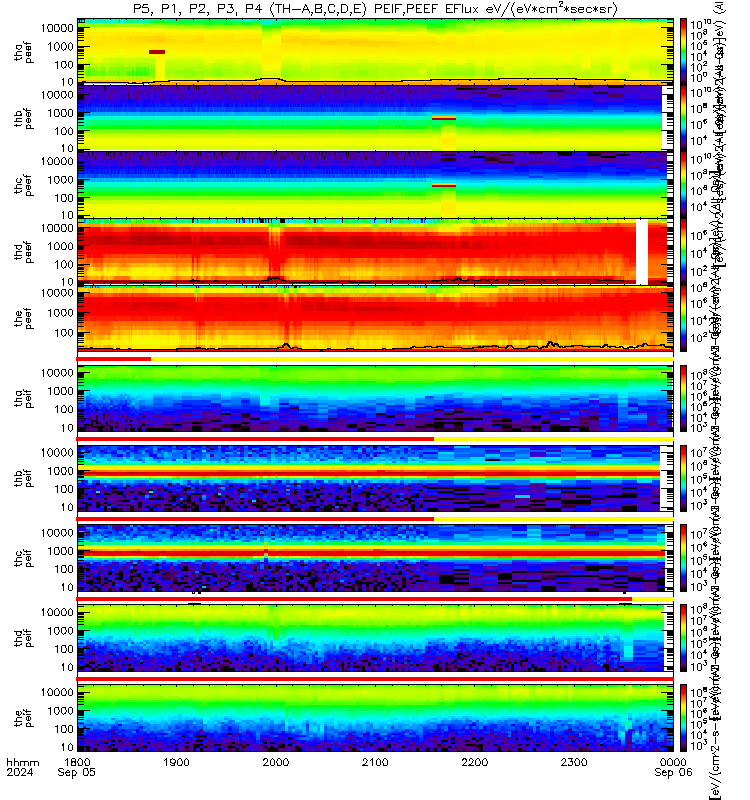Click the plot title mentioning PEIF,PEEF EFlux
Image resolution: width=750 pixels, height=800 pixels.
point(375,9)
